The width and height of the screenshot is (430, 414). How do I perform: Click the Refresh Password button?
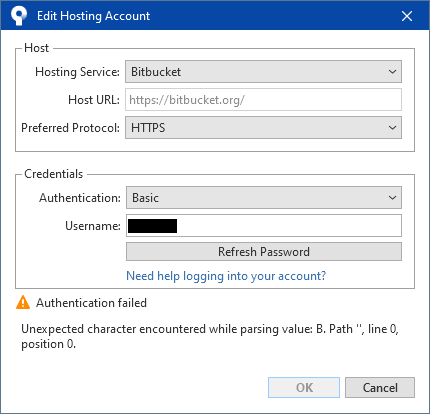[264, 251]
